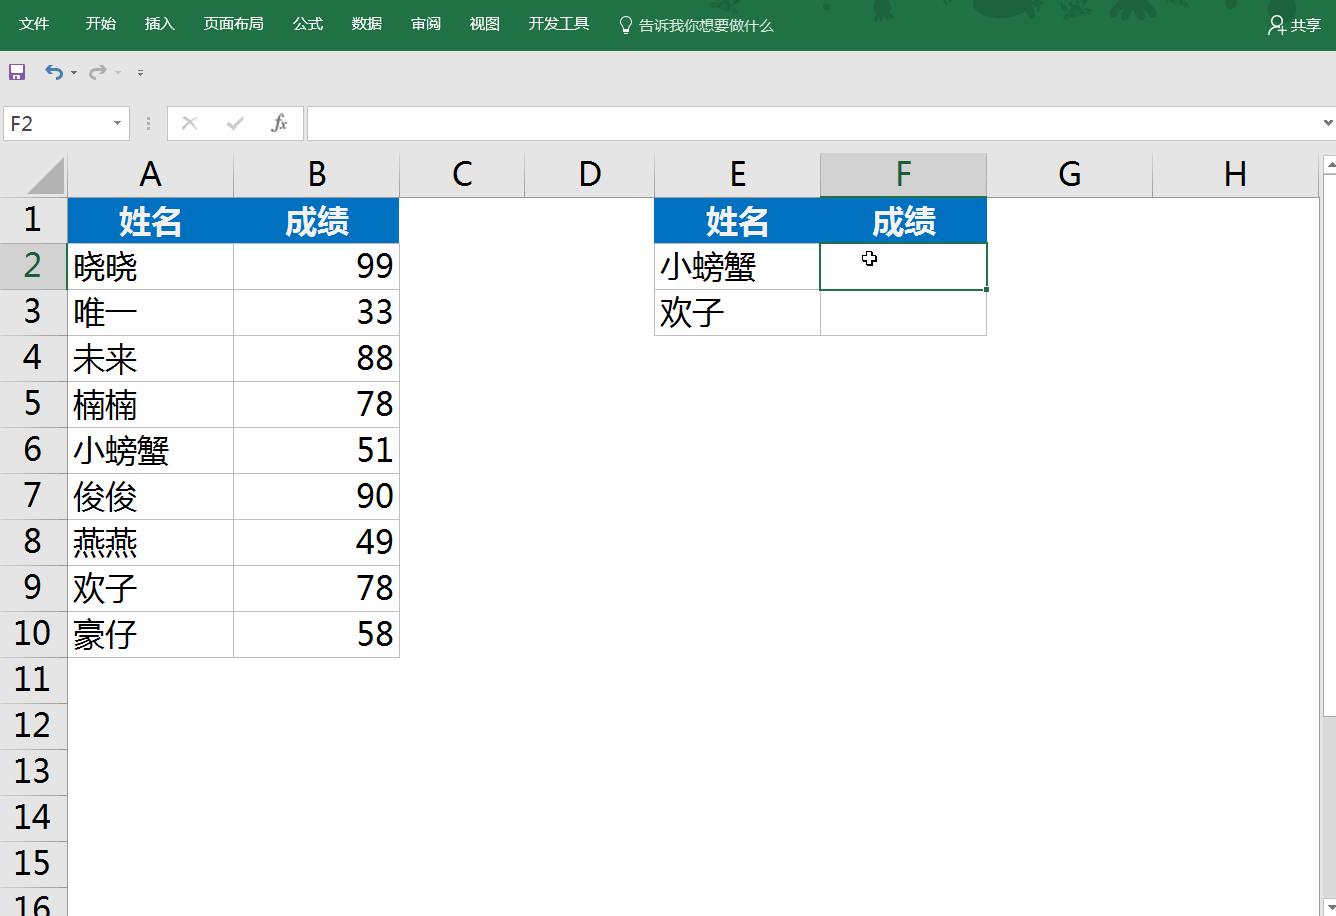Click the Save icon on Quick Access Toolbar
This screenshot has height=916, width=1336.
(17, 71)
